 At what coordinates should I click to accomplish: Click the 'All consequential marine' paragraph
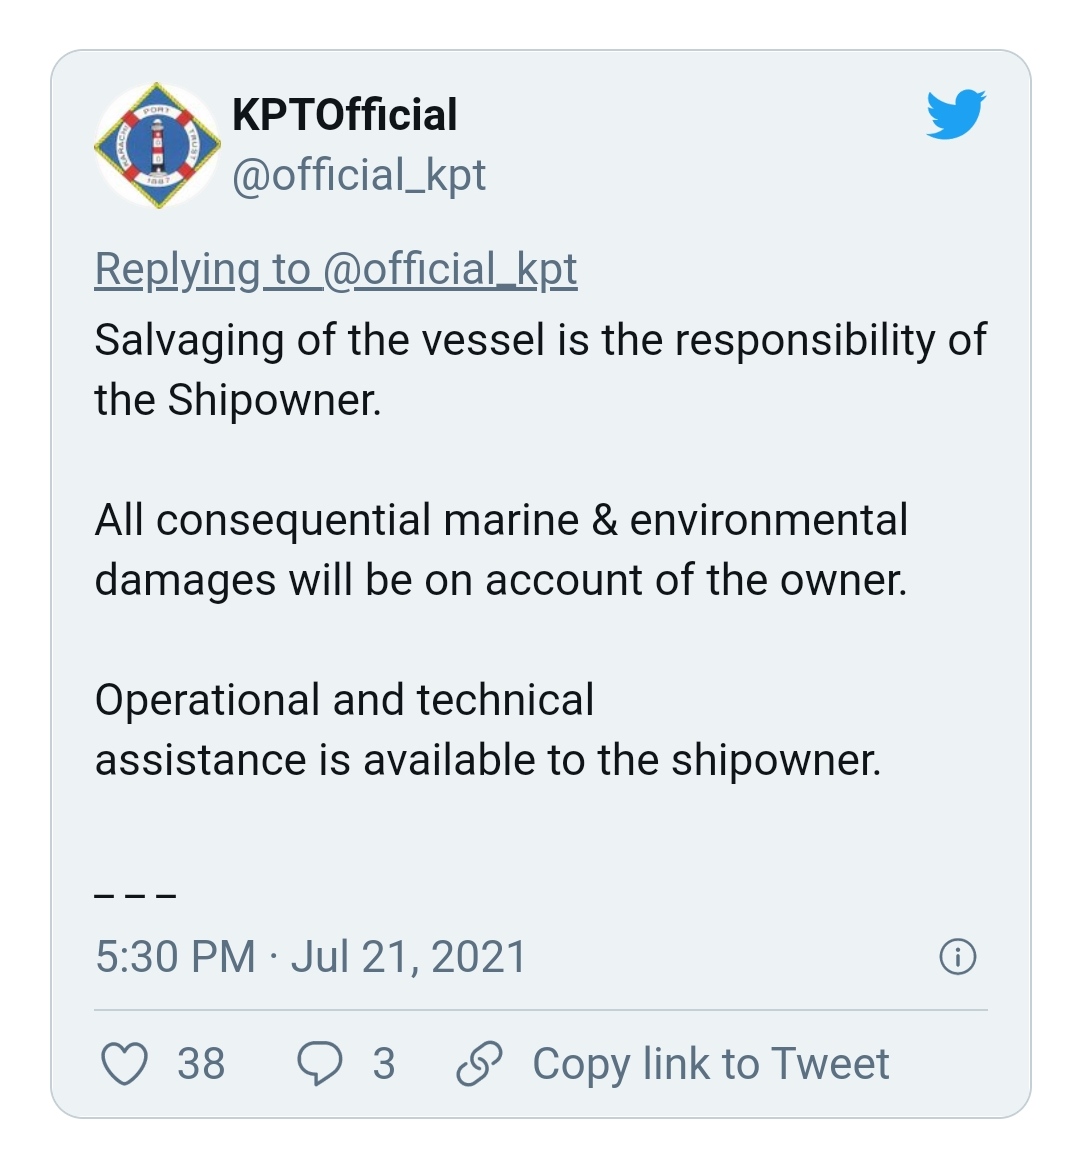(x=501, y=549)
